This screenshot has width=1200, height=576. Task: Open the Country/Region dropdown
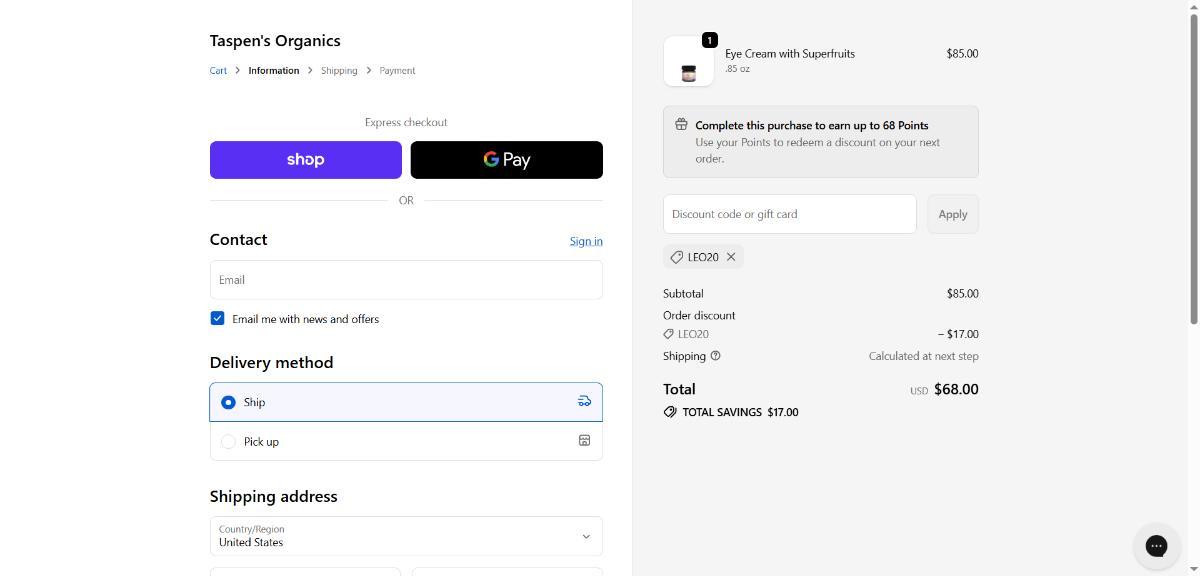(x=406, y=536)
